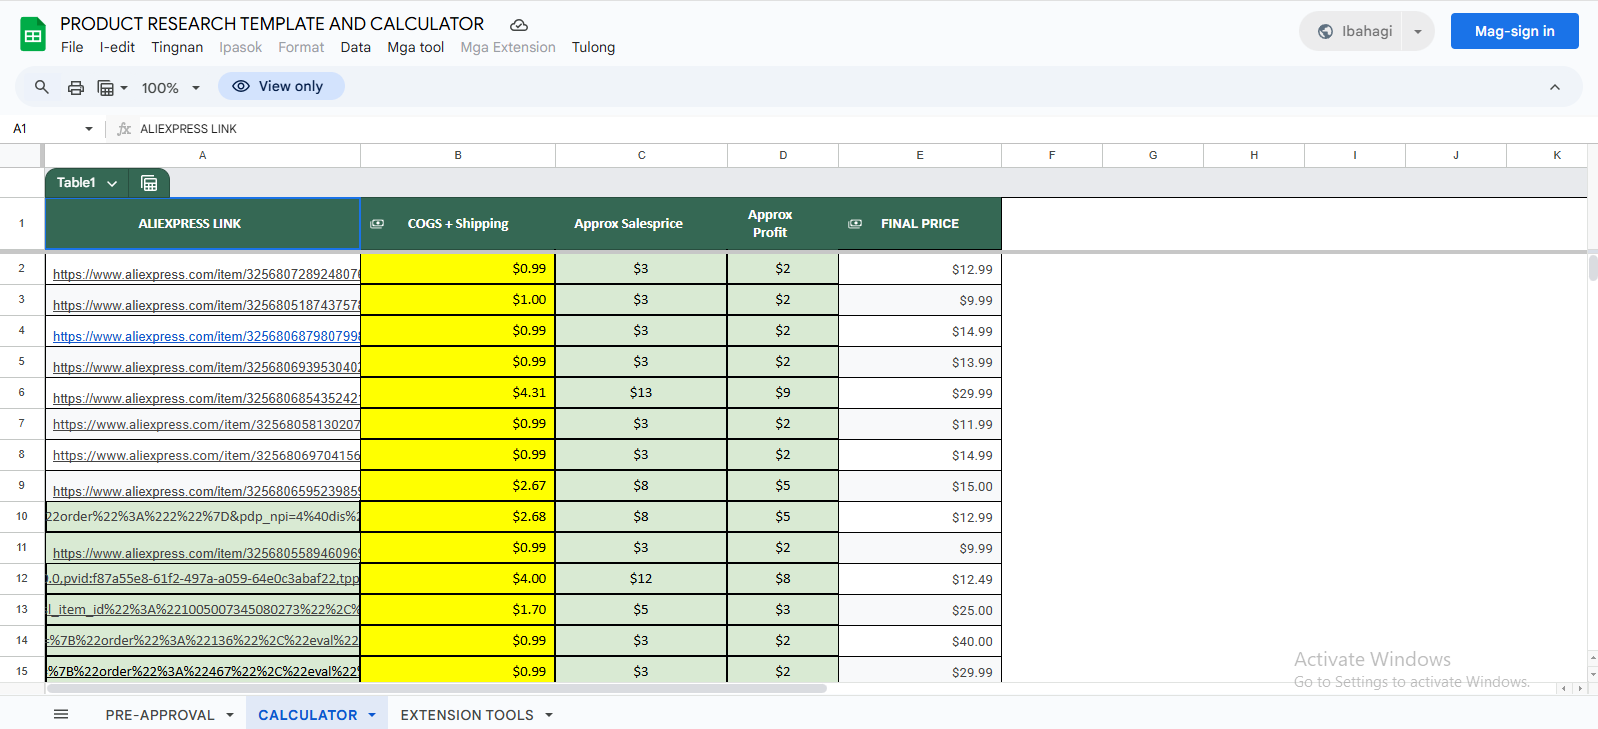Image resolution: width=1598 pixels, height=729 pixels.
Task: Click the Approx Salesprice header cell
Action: (641, 224)
